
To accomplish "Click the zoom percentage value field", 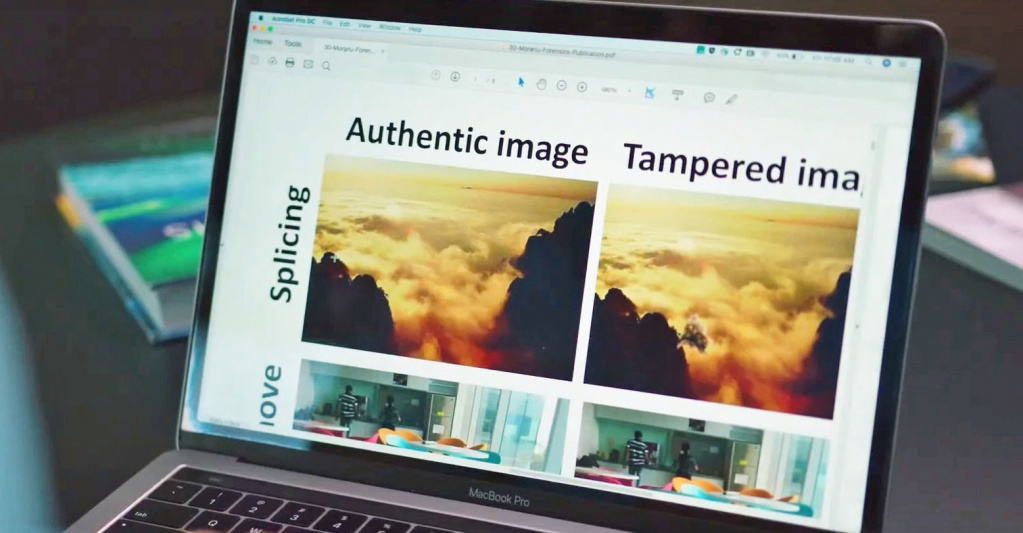I will click(x=608, y=89).
